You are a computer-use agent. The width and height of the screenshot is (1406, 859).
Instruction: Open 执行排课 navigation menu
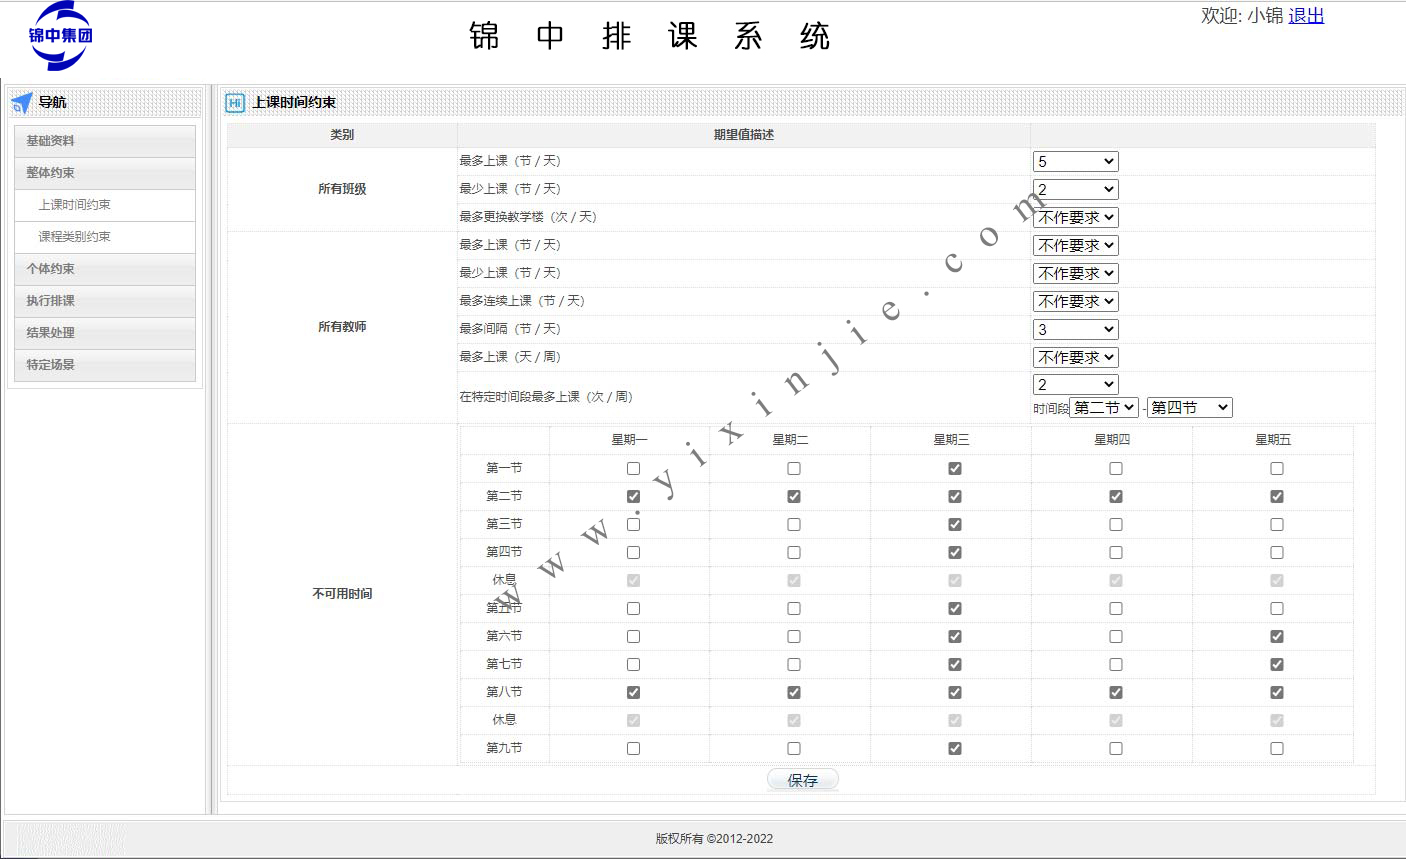pyautogui.click(x=105, y=301)
